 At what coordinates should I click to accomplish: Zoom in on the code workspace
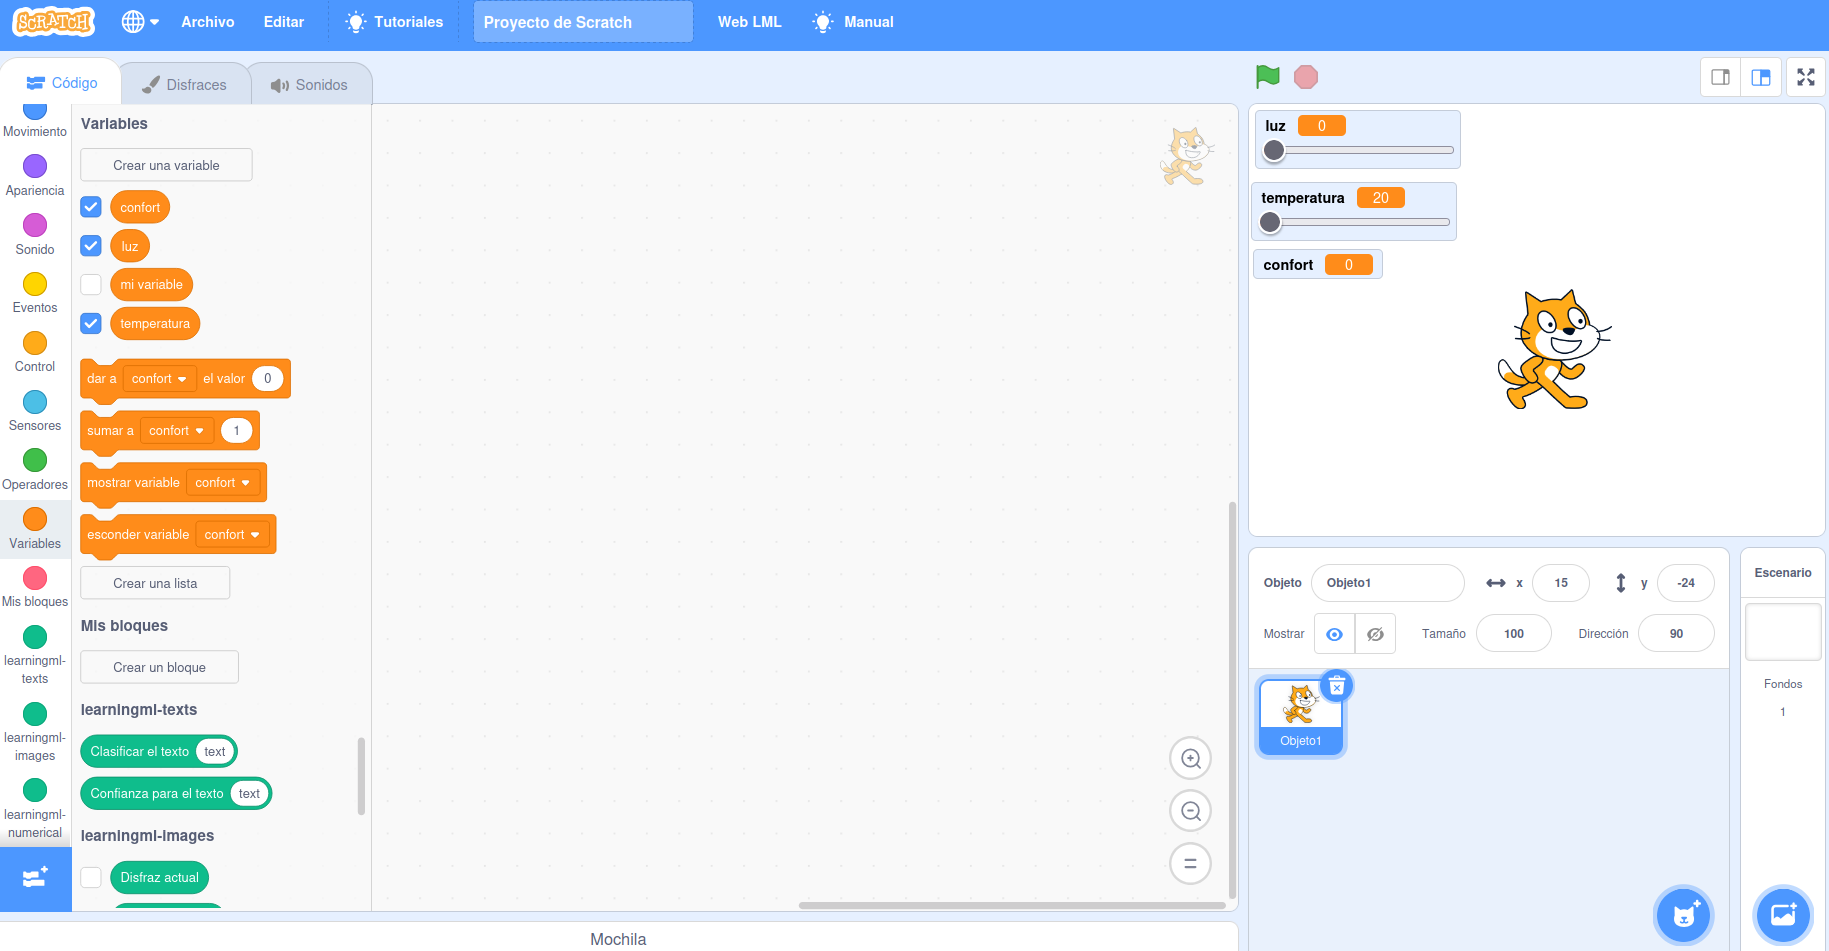point(1190,759)
